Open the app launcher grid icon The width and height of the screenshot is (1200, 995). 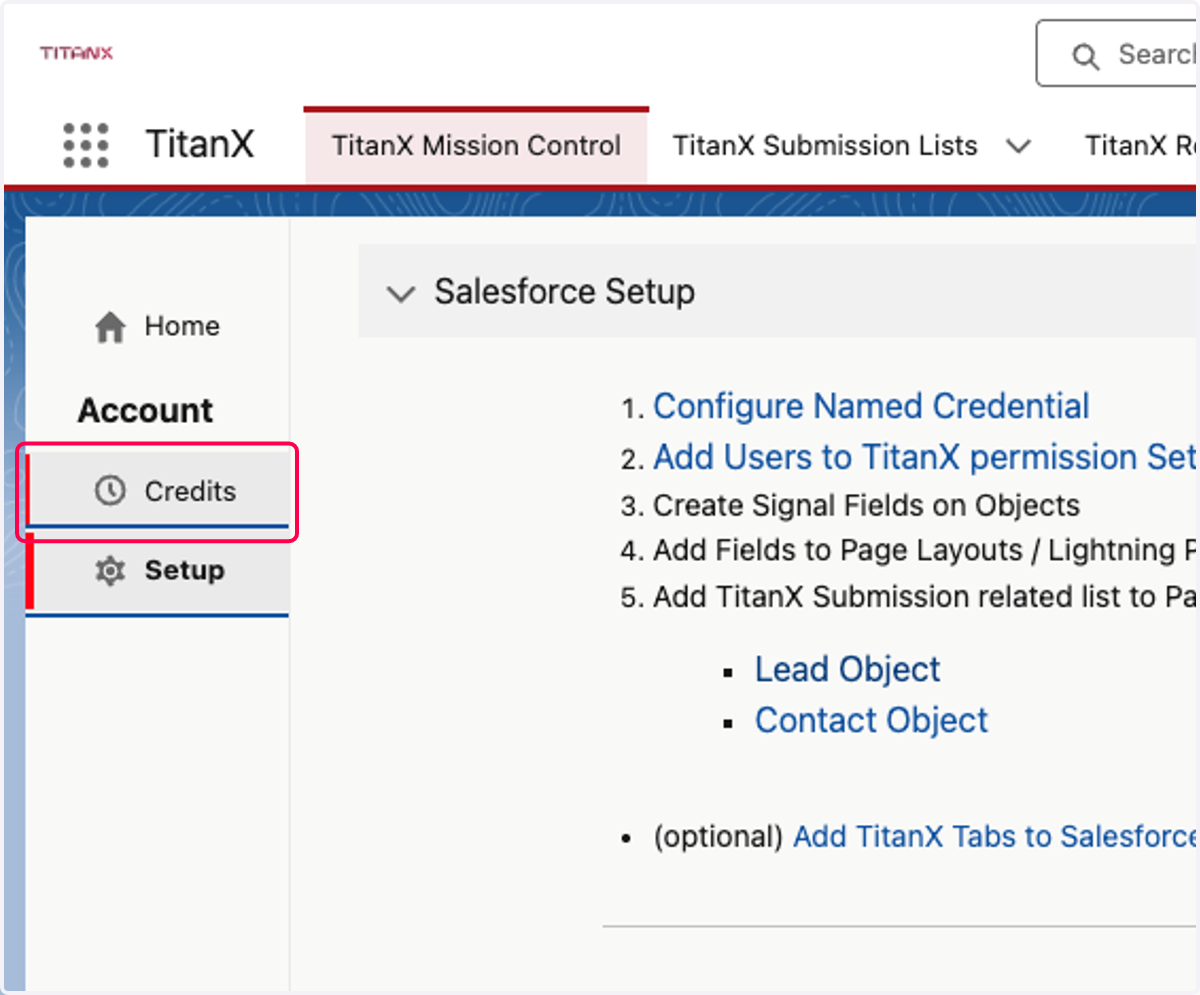pos(85,146)
